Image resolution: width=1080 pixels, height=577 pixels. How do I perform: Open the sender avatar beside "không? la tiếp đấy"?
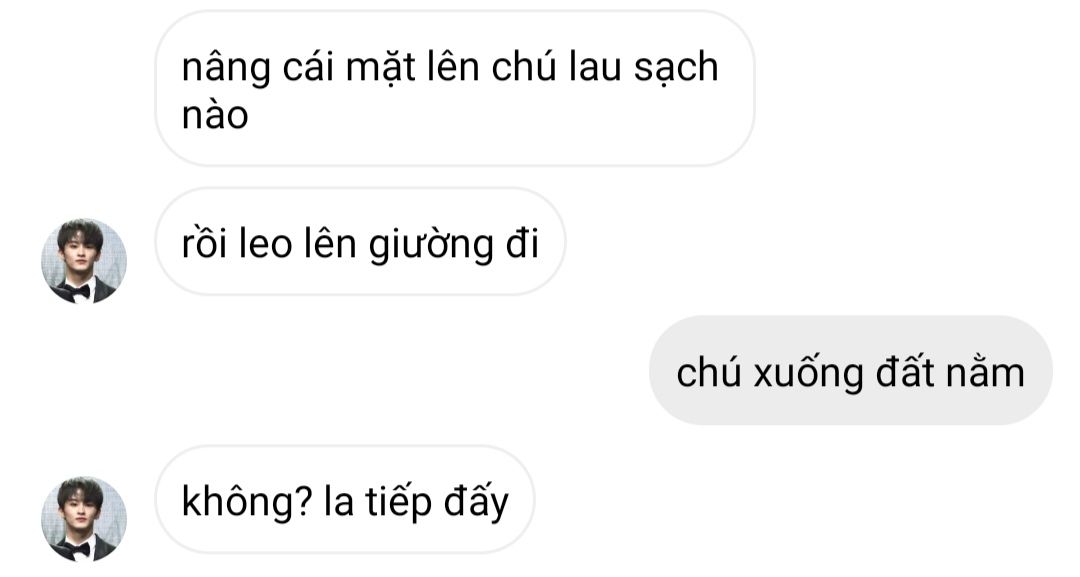click(84, 518)
